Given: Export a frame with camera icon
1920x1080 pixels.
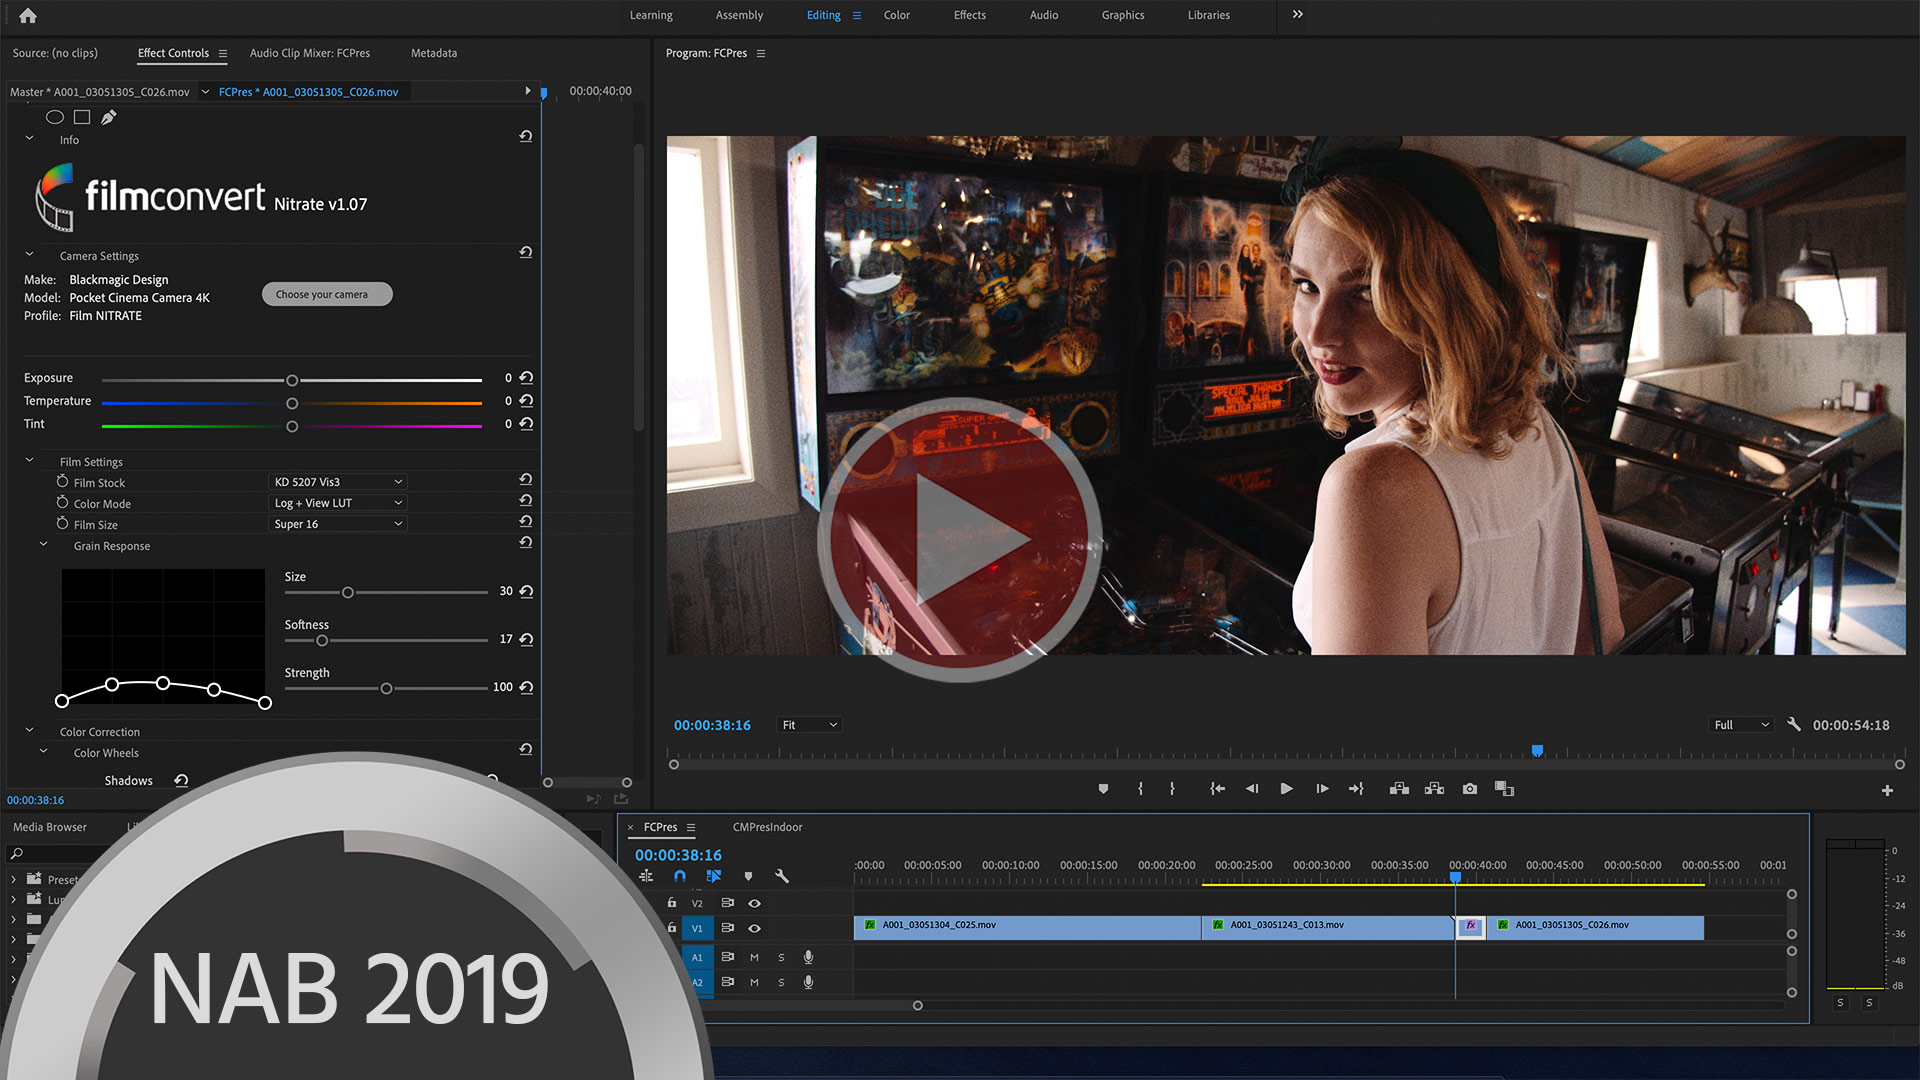Looking at the screenshot, I should click(1470, 789).
